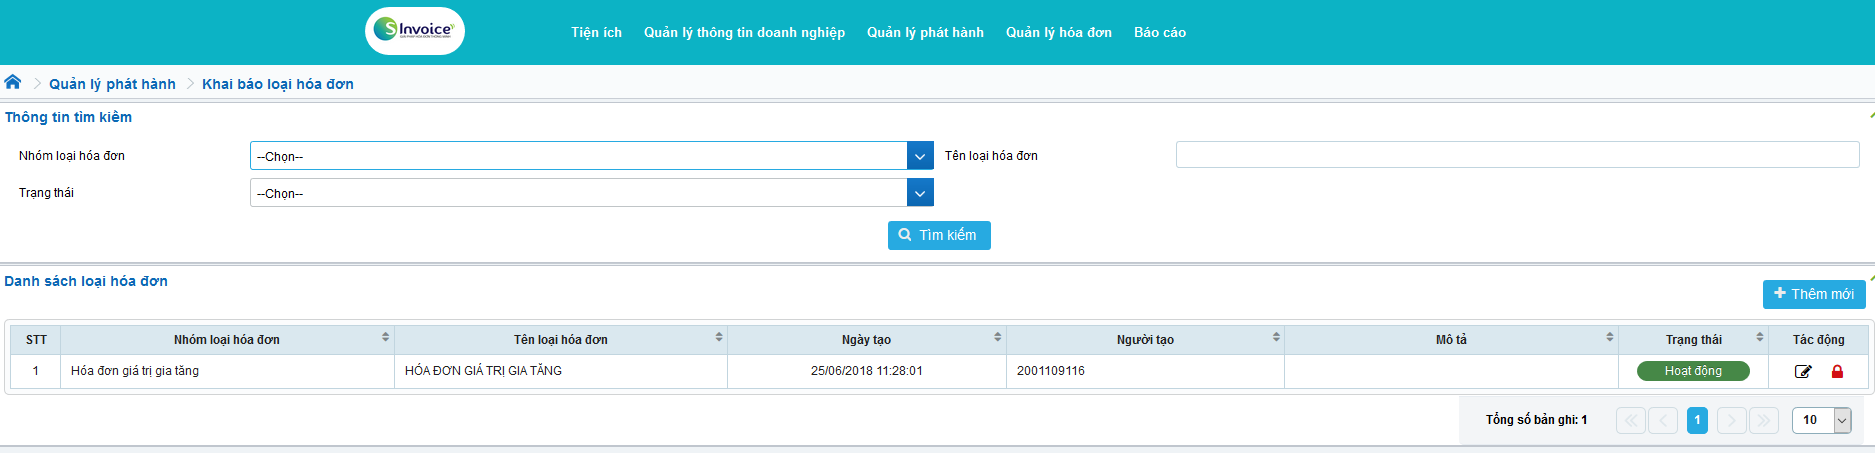The image size is (1875, 453).
Task: Click the red lock icon in Tác động
Action: [x=1837, y=371]
